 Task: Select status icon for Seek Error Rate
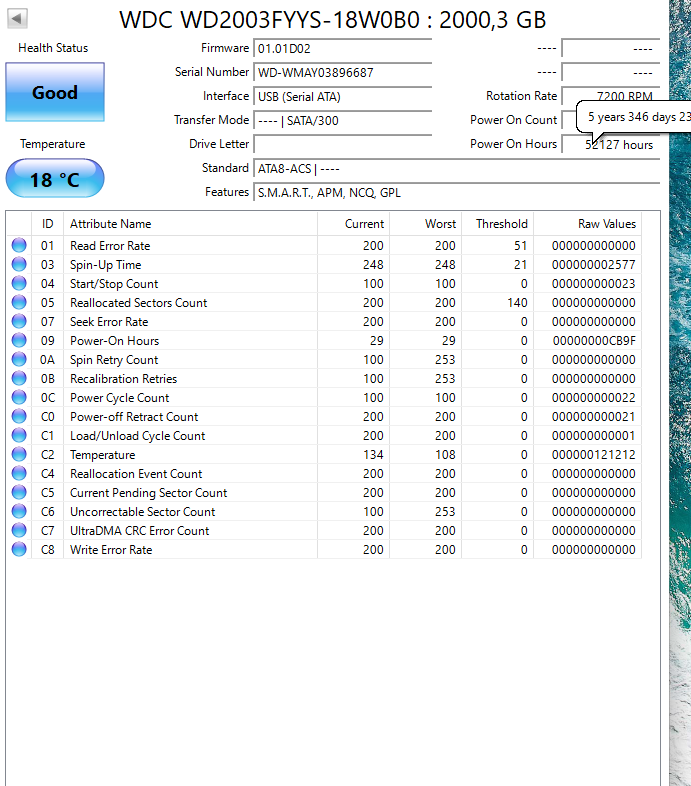(19, 322)
